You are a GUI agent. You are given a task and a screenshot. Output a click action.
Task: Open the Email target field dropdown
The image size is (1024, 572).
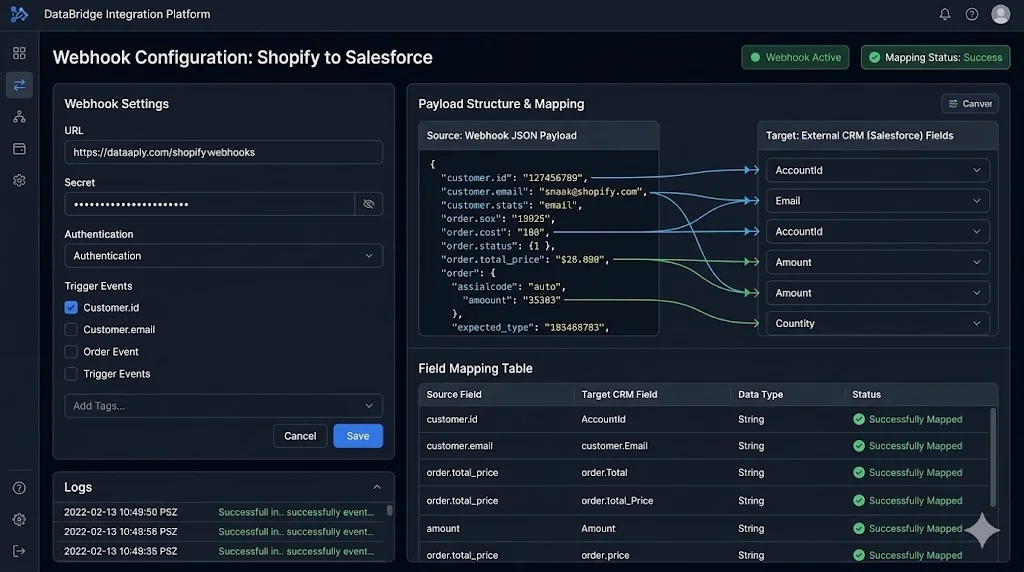pyautogui.click(x=878, y=201)
